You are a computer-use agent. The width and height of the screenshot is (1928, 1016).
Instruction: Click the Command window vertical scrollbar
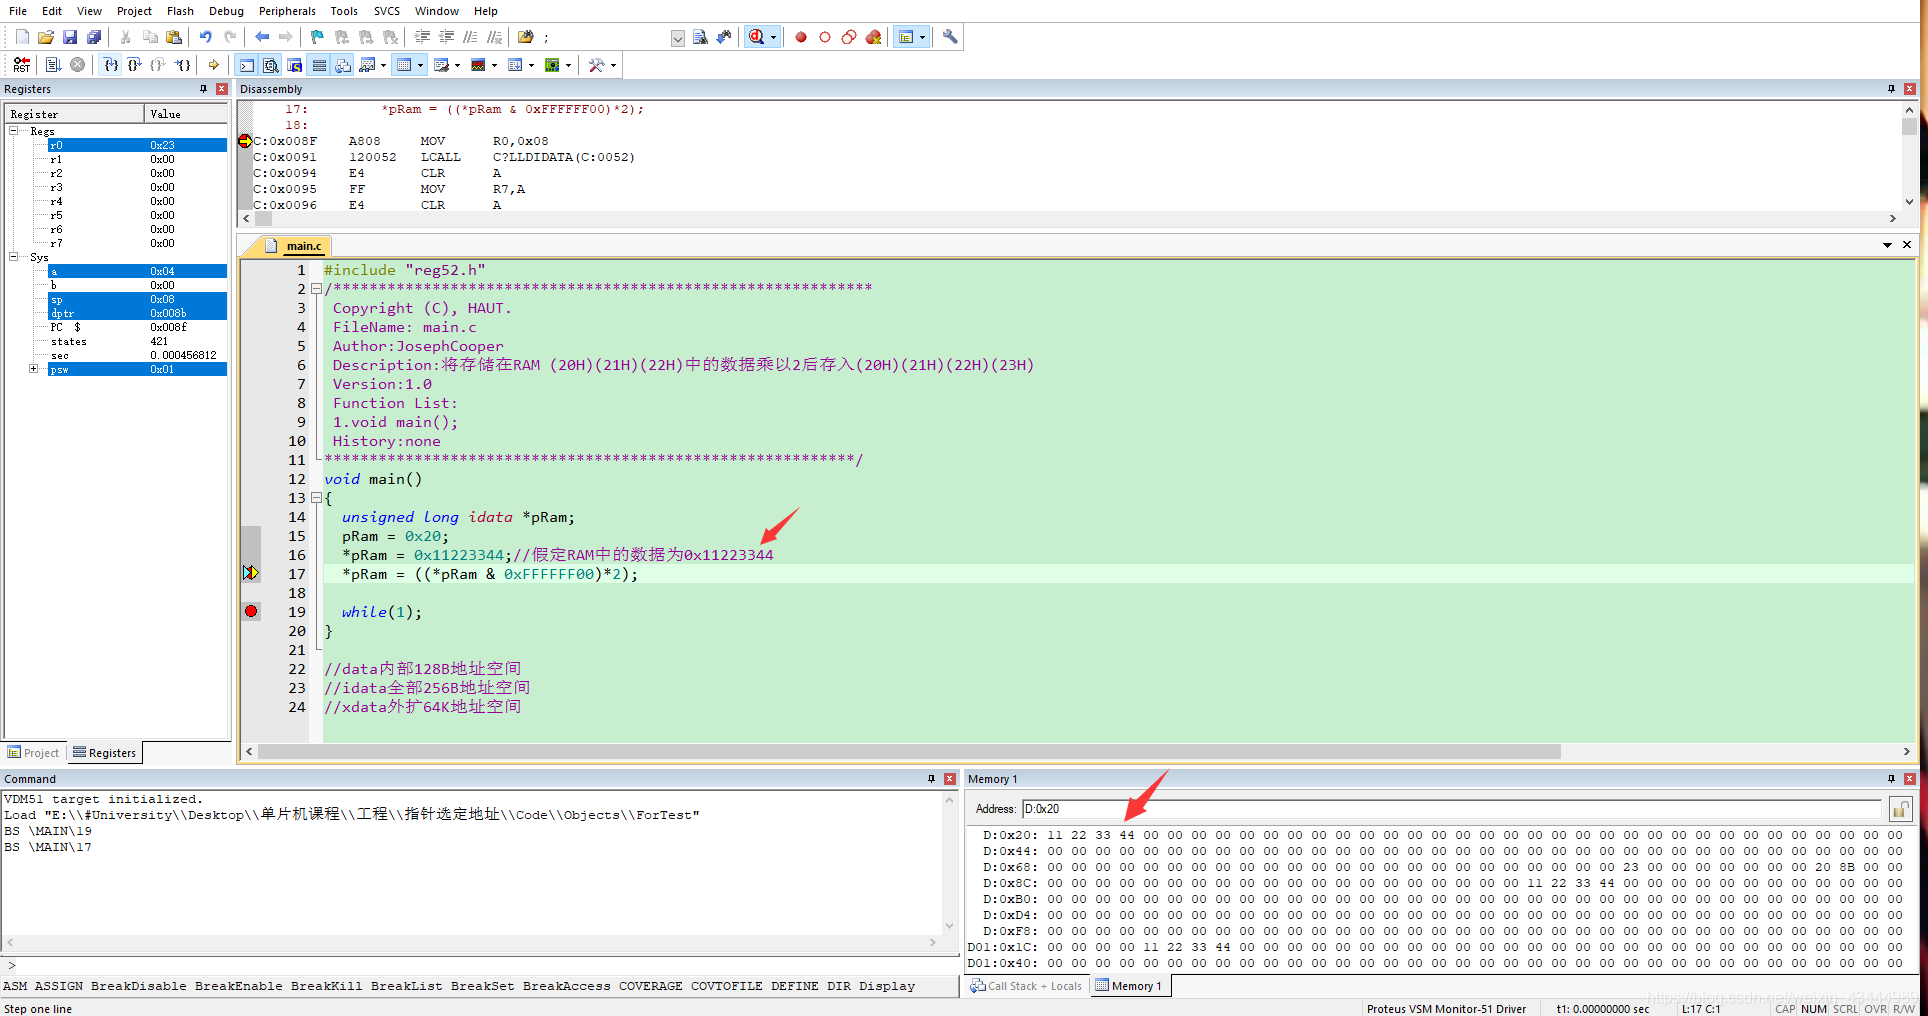(949, 863)
